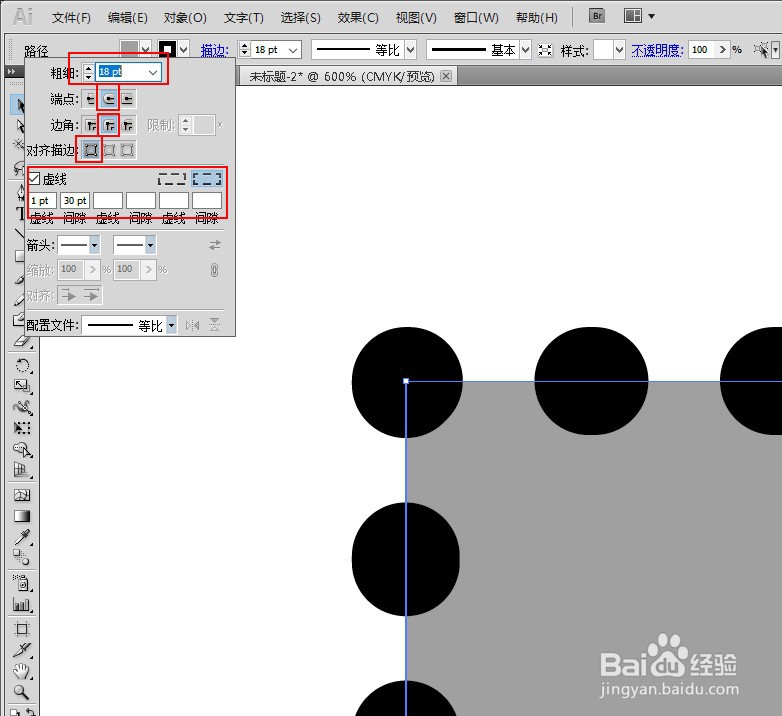This screenshot has height=716, width=782.
Task: Open opacity slider arrow
Action: click(x=722, y=49)
